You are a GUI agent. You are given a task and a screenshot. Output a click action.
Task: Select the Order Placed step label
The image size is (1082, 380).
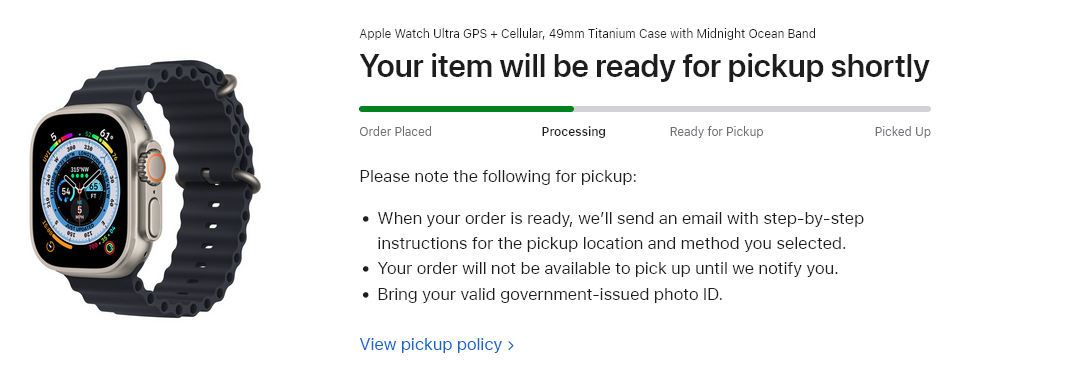tap(395, 132)
